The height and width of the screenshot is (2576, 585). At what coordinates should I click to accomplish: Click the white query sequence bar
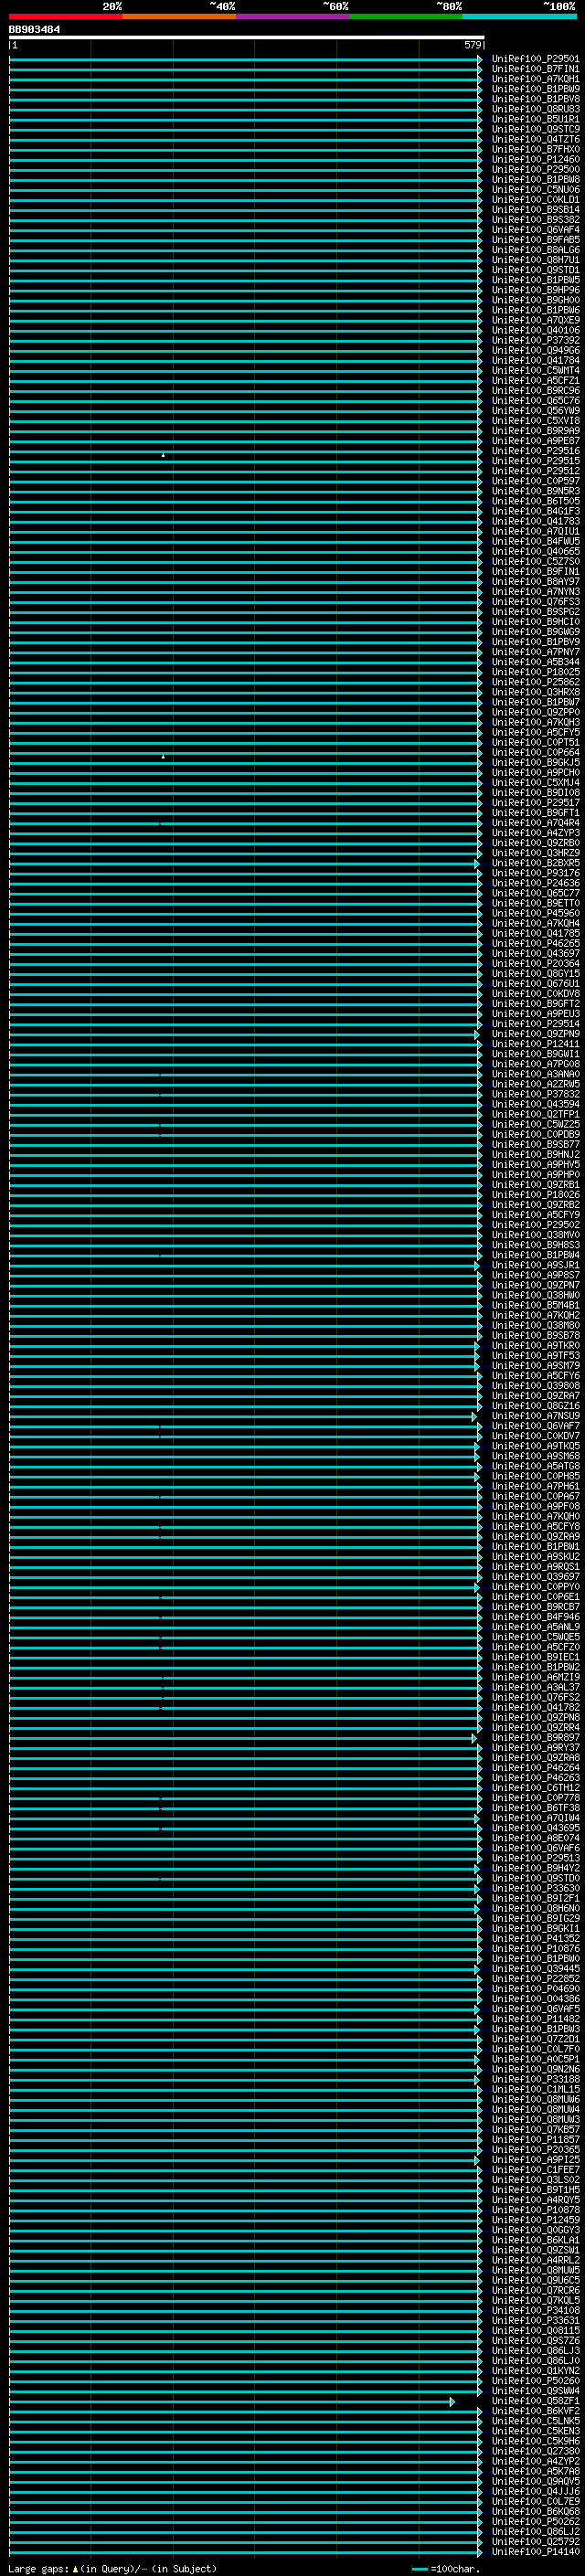coord(246,37)
